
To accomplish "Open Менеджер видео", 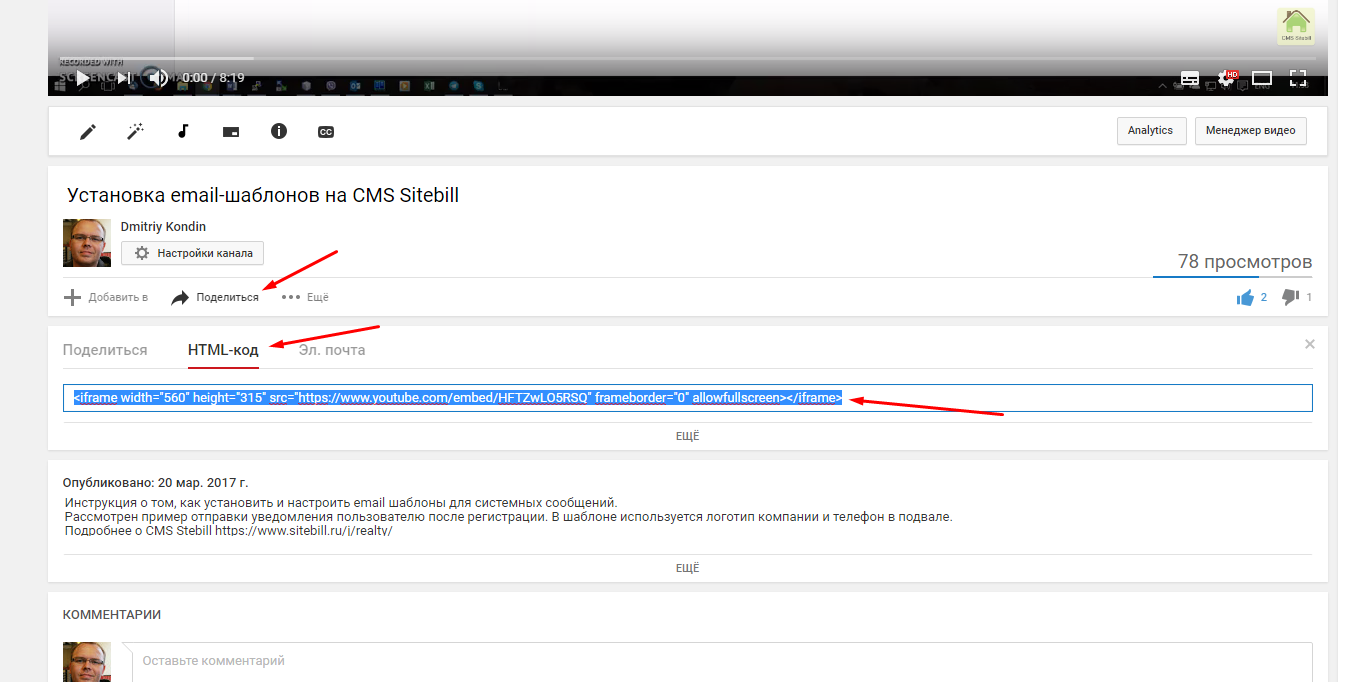I will point(1250,131).
